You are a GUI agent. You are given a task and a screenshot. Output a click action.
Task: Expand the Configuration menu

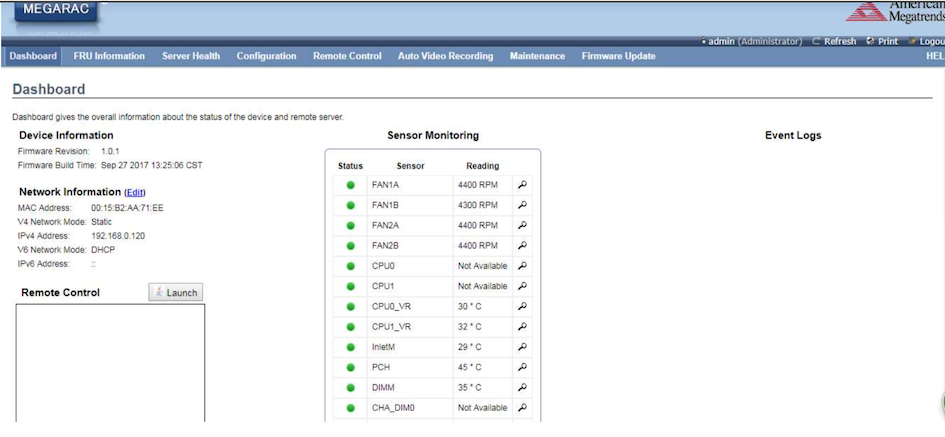266,56
